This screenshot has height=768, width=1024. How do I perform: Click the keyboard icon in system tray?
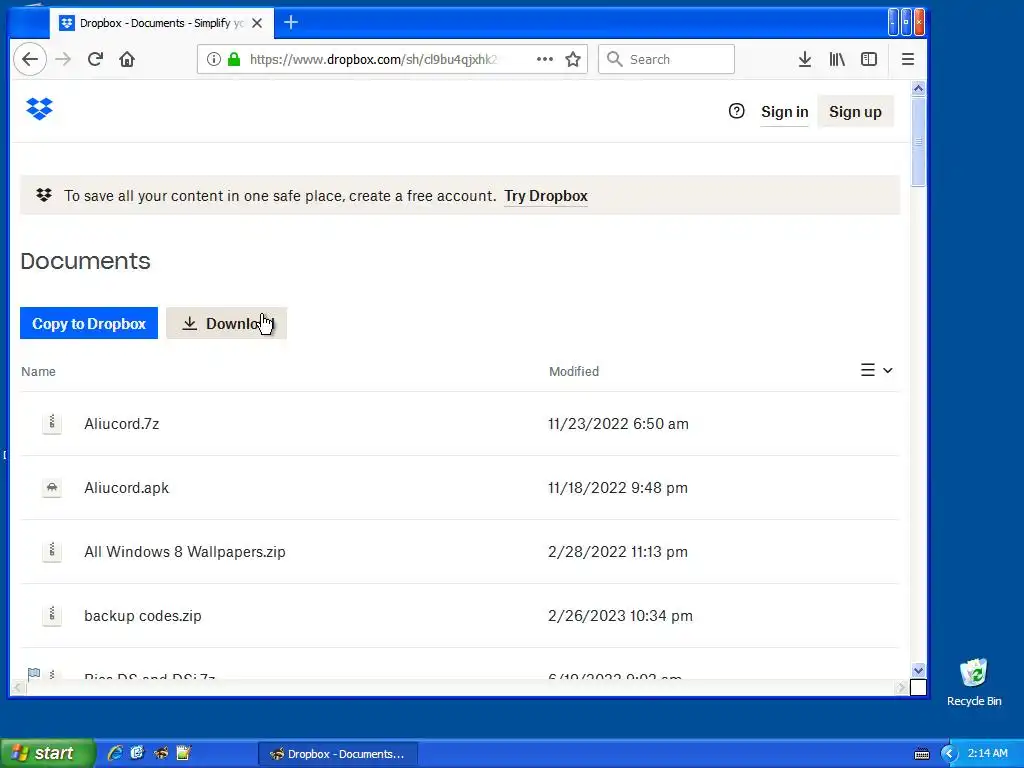(x=921, y=754)
